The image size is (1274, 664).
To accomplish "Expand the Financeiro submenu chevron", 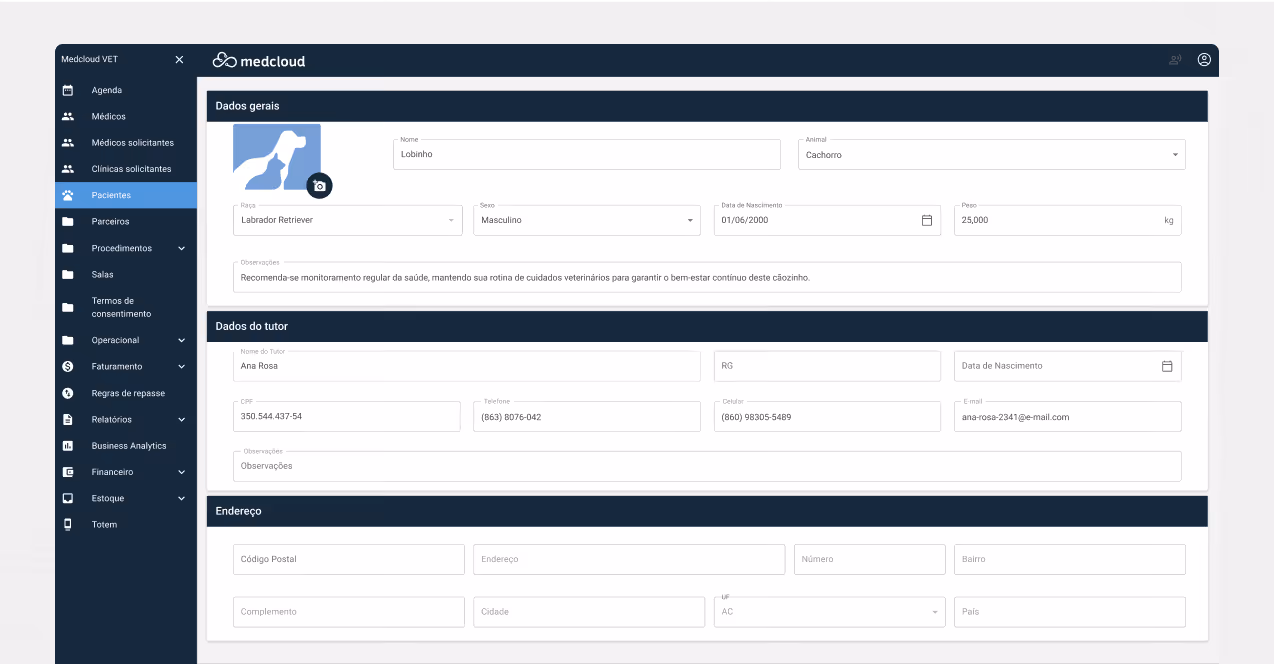I will (182, 472).
